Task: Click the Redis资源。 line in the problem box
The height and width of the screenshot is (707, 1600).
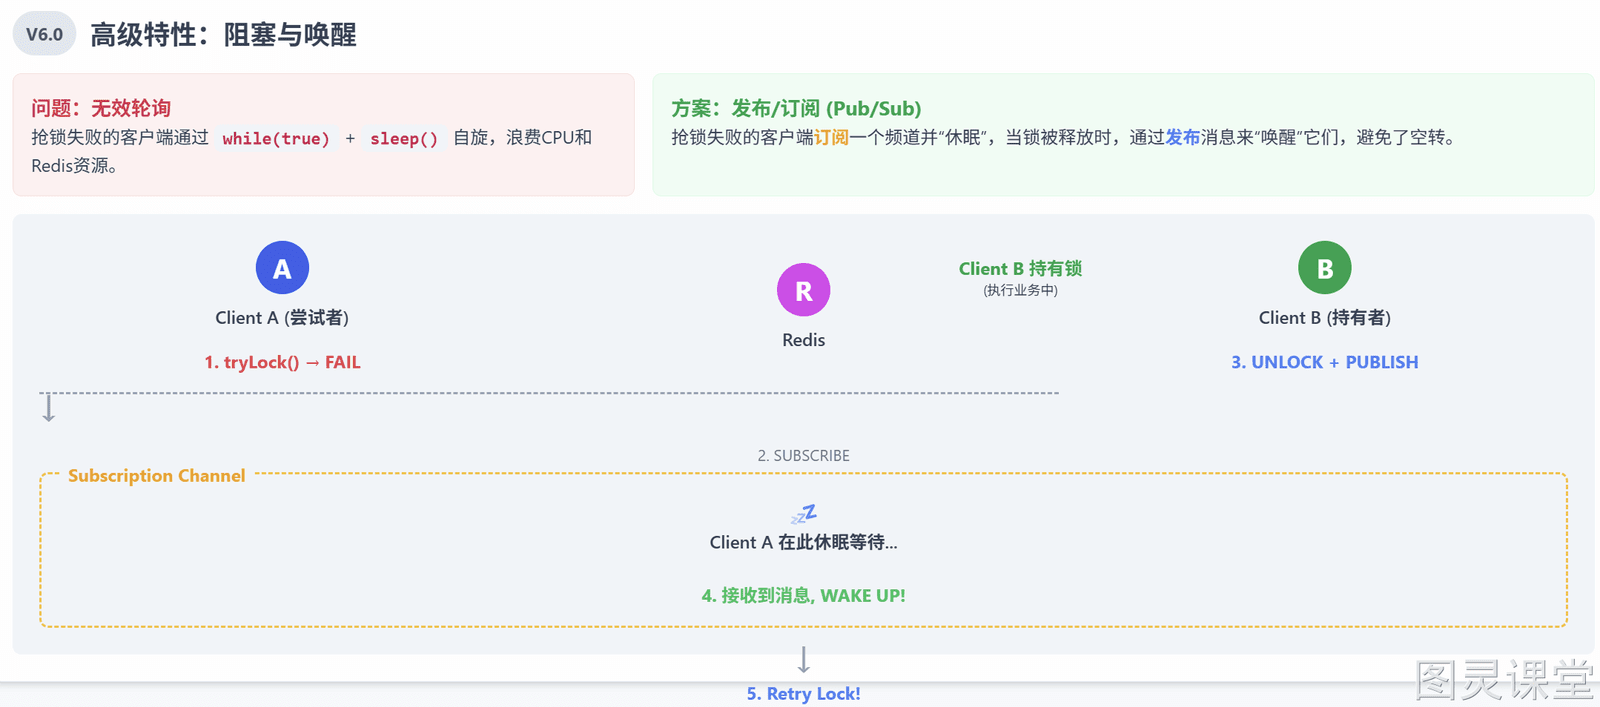Action: (76, 166)
